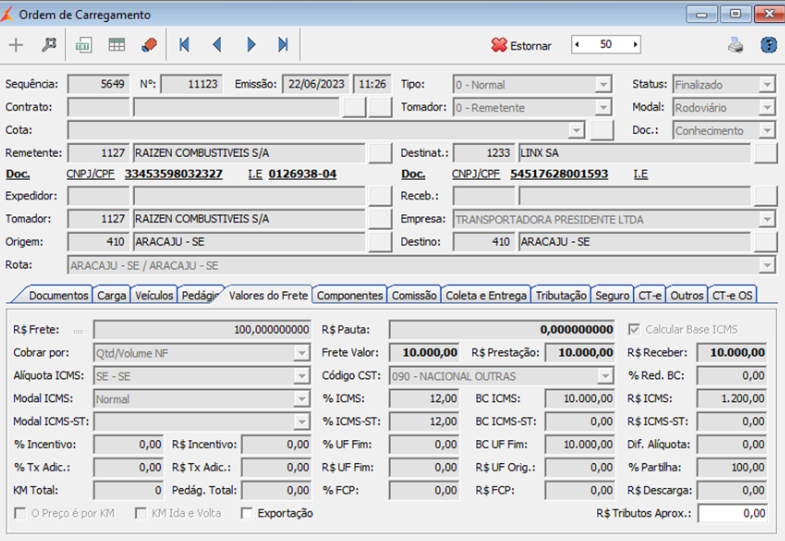Open the Código CST dropdown

click(x=604, y=376)
